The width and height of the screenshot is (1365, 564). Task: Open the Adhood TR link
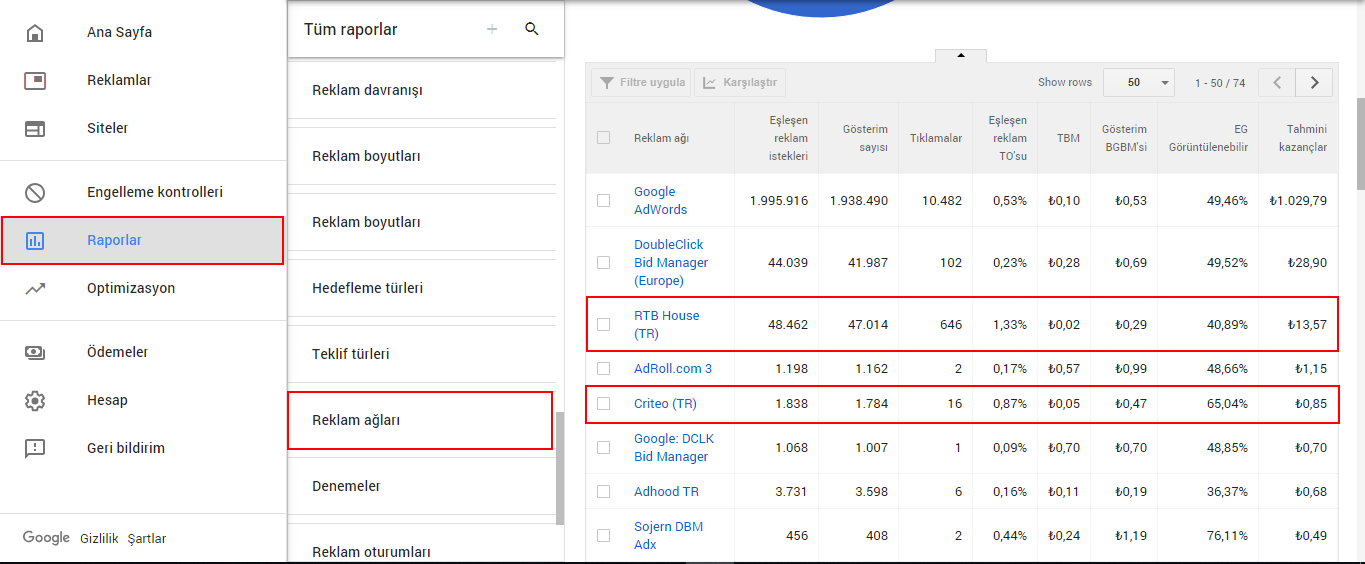pyautogui.click(x=666, y=491)
